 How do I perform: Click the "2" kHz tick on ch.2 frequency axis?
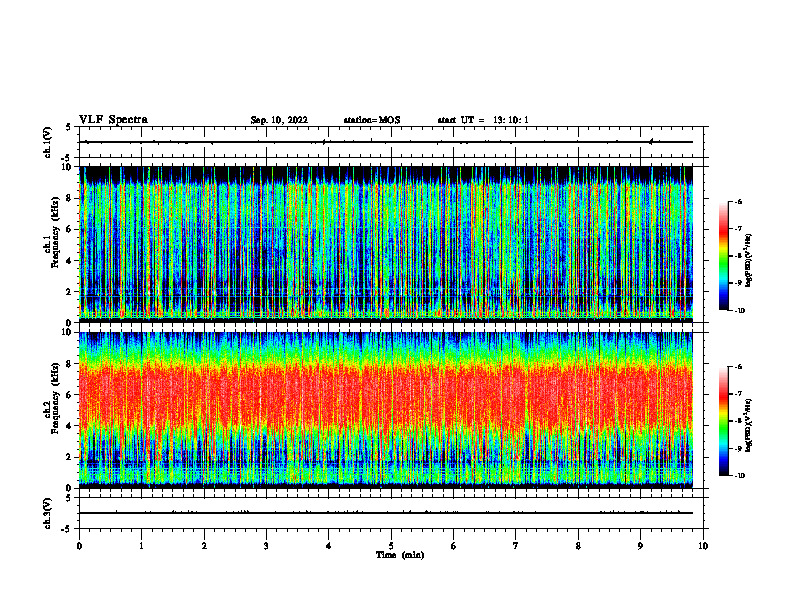click(x=70, y=457)
